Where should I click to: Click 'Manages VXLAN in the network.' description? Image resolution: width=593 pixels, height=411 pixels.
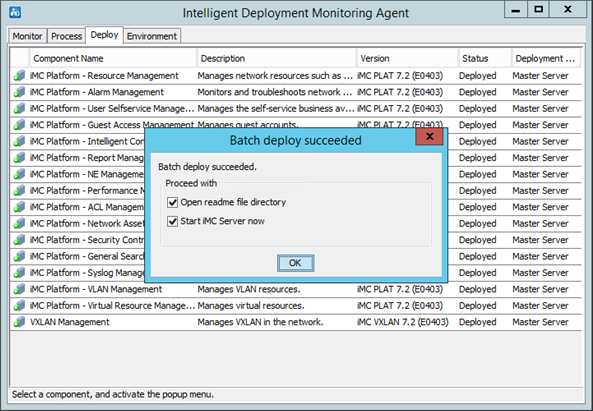[x=260, y=322]
